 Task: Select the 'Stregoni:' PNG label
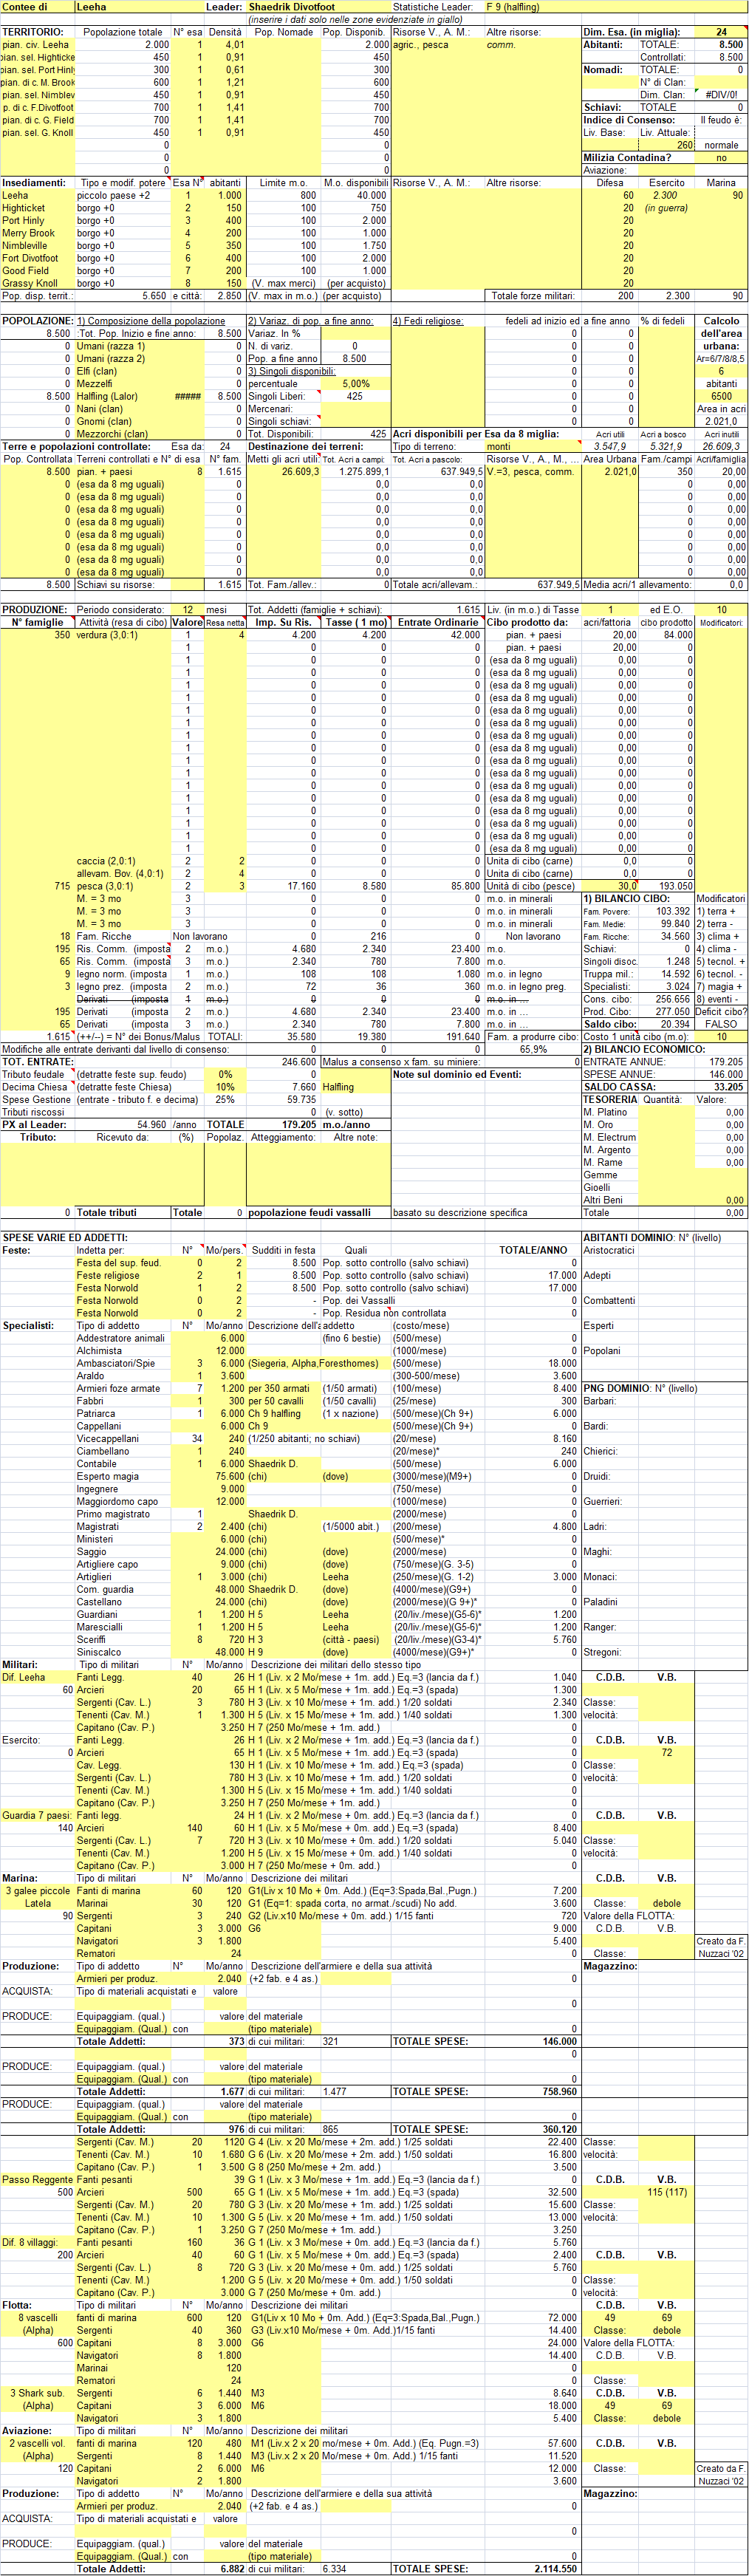(603, 1652)
